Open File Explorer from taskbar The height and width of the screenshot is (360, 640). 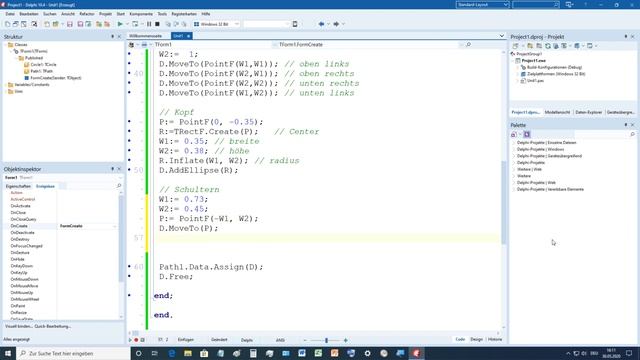coord(188,353)
